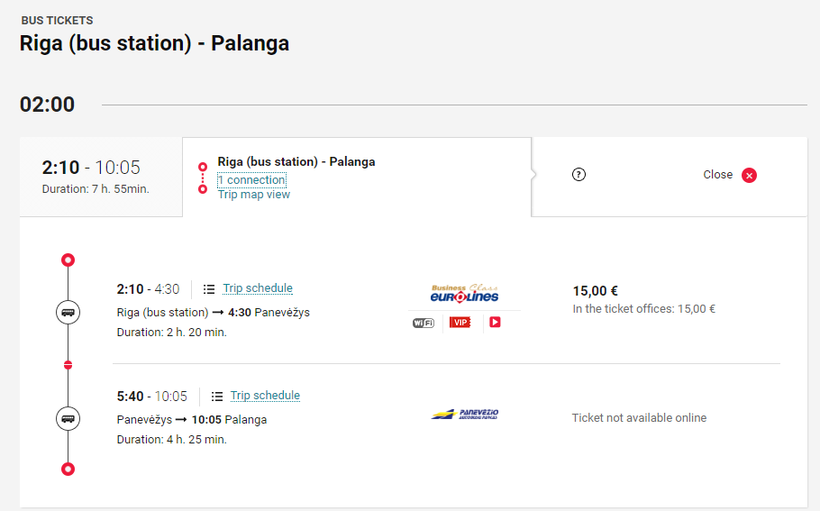
Task: Click the top red departure stop marker
Action: [68, 260]
